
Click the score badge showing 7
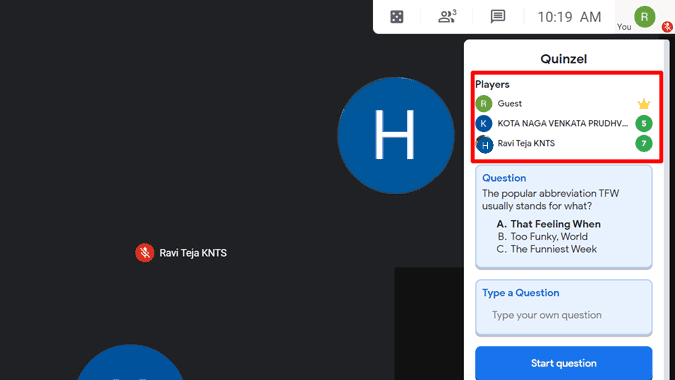click(644, 143)
